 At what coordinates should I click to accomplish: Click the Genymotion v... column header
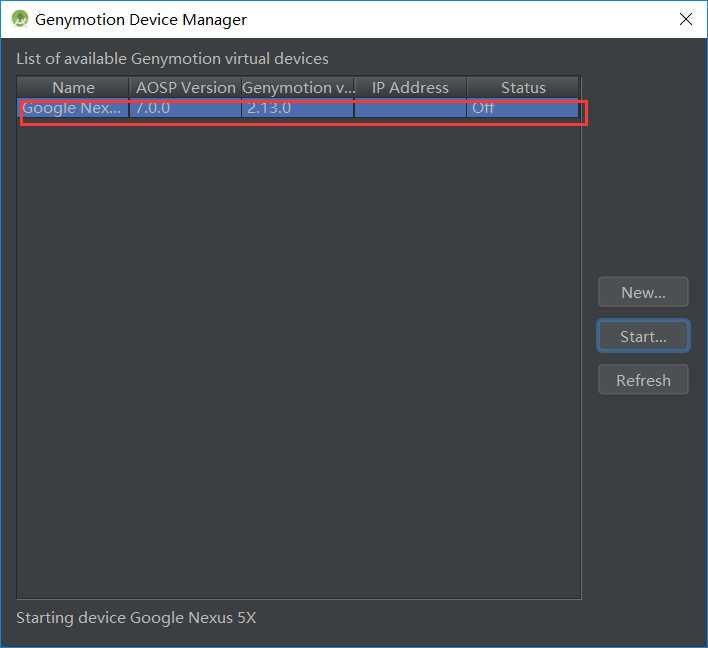coord(298,88)
